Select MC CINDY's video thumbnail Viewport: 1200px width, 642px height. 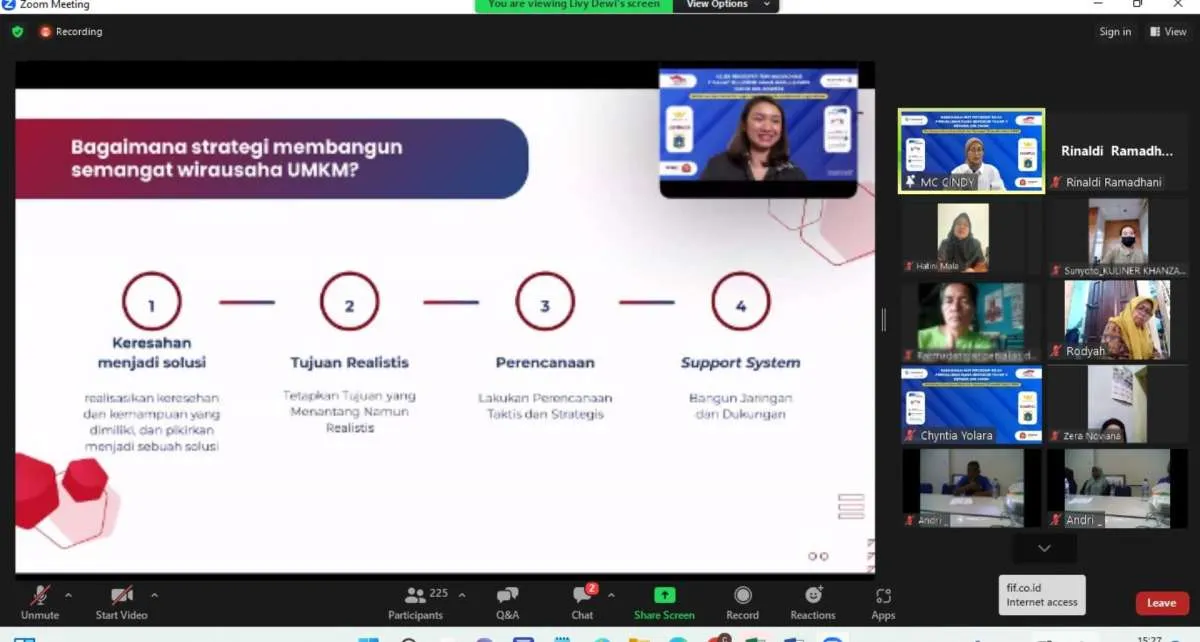[970, 150]
